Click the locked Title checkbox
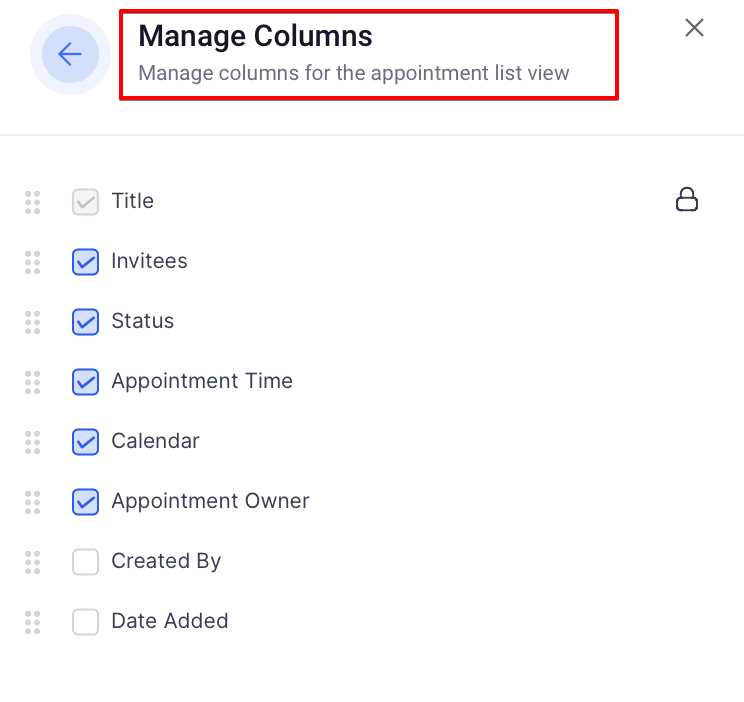This screenshot has height=702, width=744. [86, 202]
